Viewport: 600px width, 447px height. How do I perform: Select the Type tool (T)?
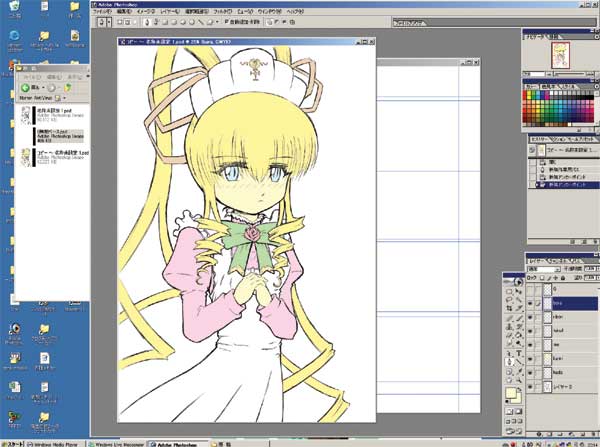[518, 354]
